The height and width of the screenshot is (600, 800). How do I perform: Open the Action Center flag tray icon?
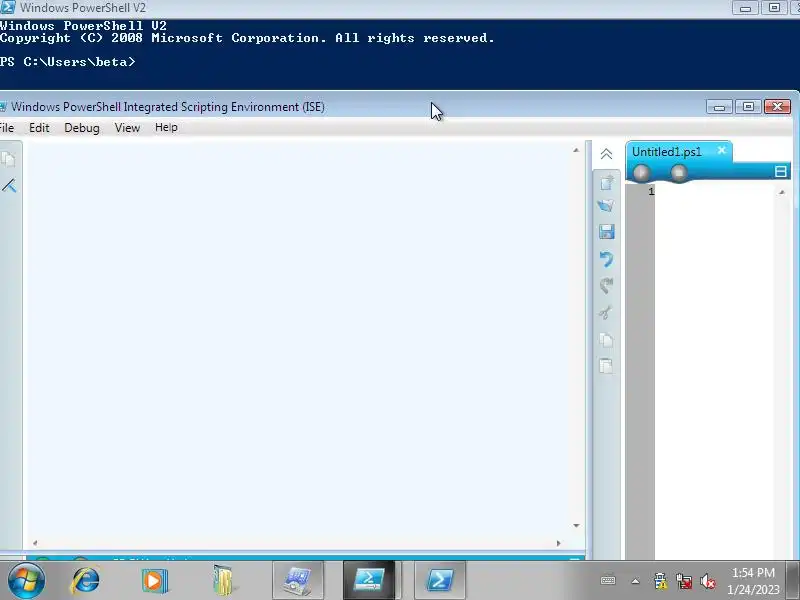(x=660, y=581)
